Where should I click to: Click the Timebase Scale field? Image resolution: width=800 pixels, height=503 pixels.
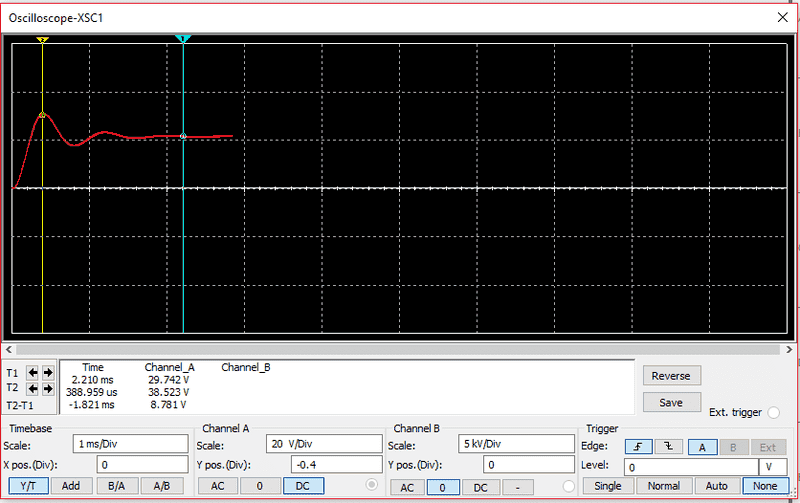[130, 444]
